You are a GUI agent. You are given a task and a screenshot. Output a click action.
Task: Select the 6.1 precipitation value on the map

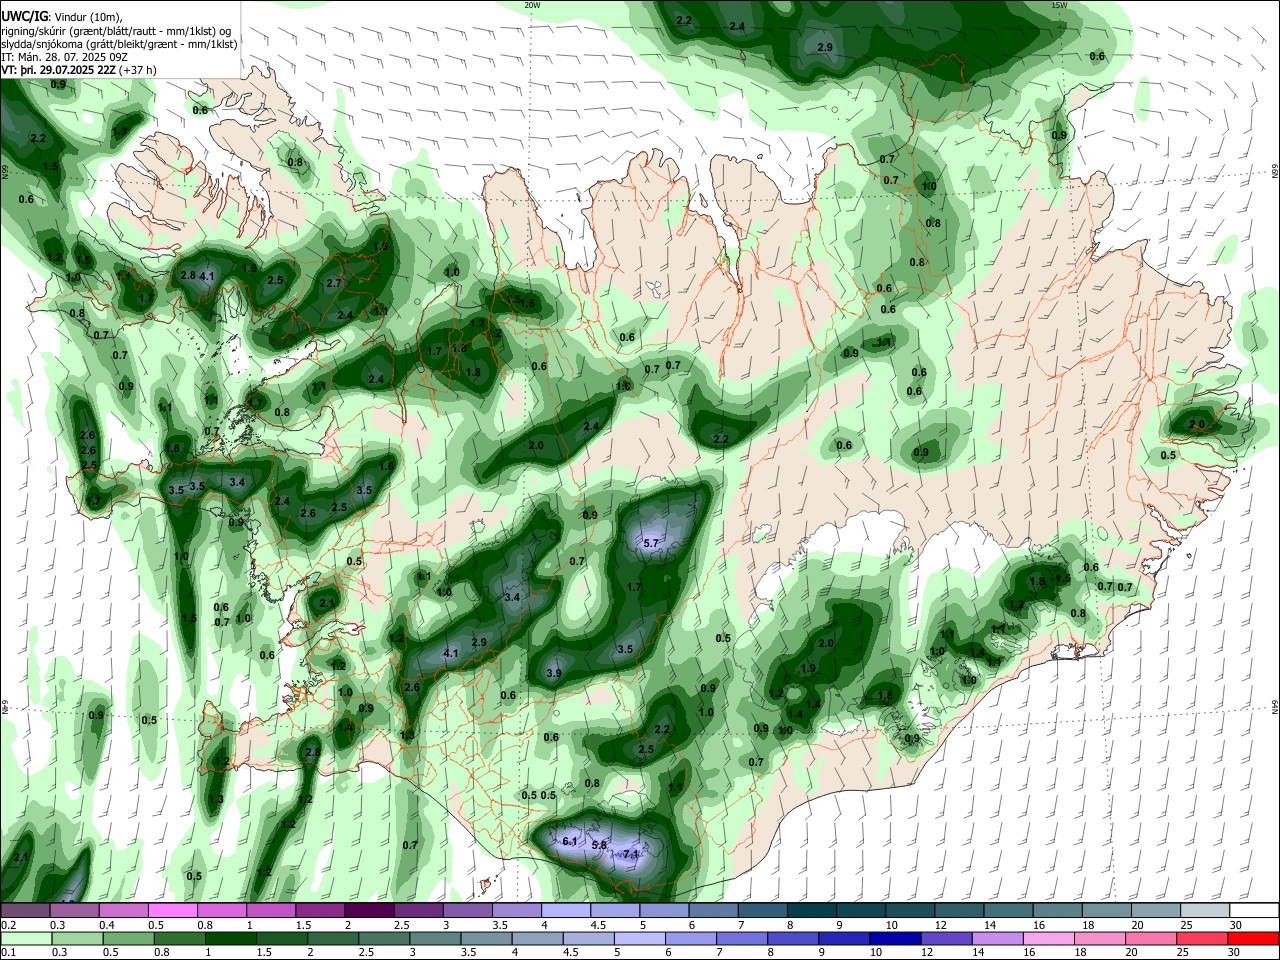click(570, 841)
